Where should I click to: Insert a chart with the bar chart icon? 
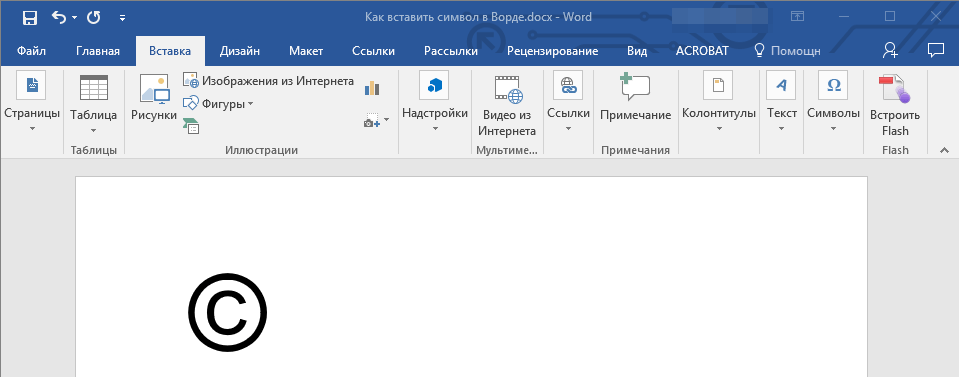click(372, 88)
